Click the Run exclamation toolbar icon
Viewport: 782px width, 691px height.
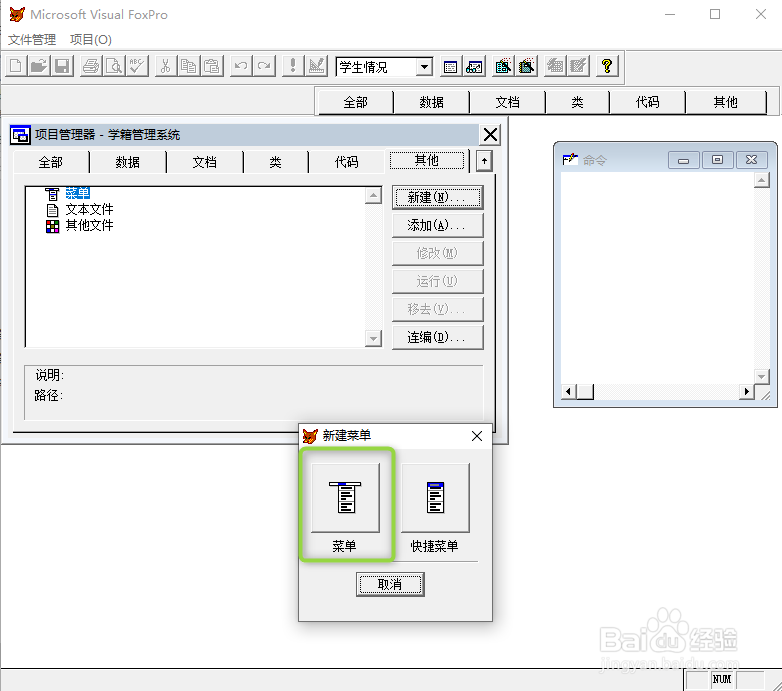293,66
